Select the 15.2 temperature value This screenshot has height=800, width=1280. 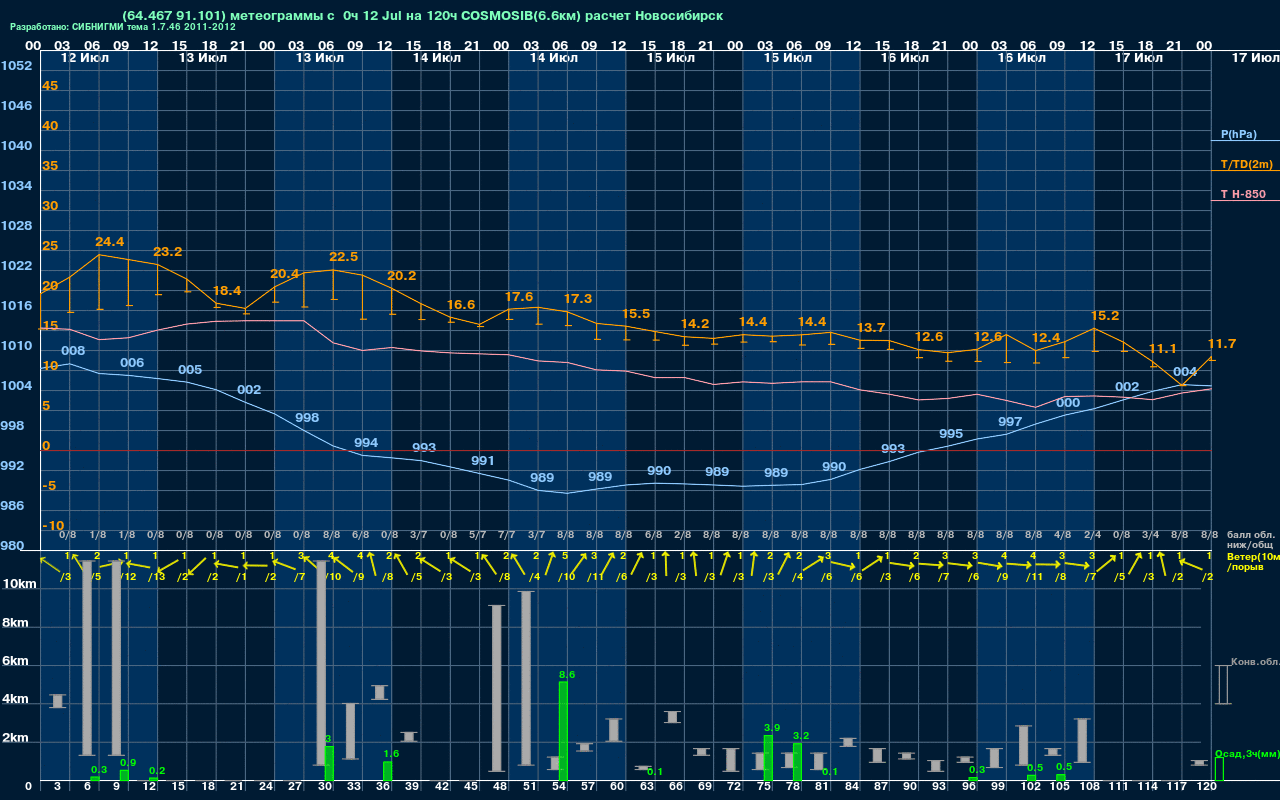tap(1105, 316)
